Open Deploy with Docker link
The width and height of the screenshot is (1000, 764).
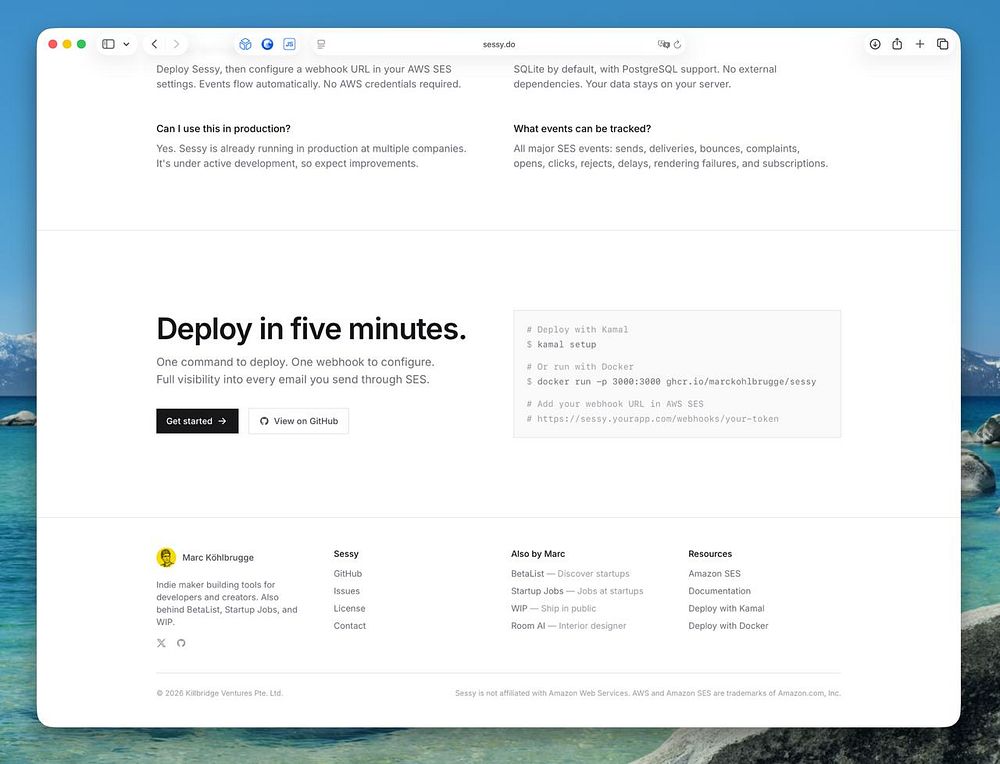pos(728,626)
